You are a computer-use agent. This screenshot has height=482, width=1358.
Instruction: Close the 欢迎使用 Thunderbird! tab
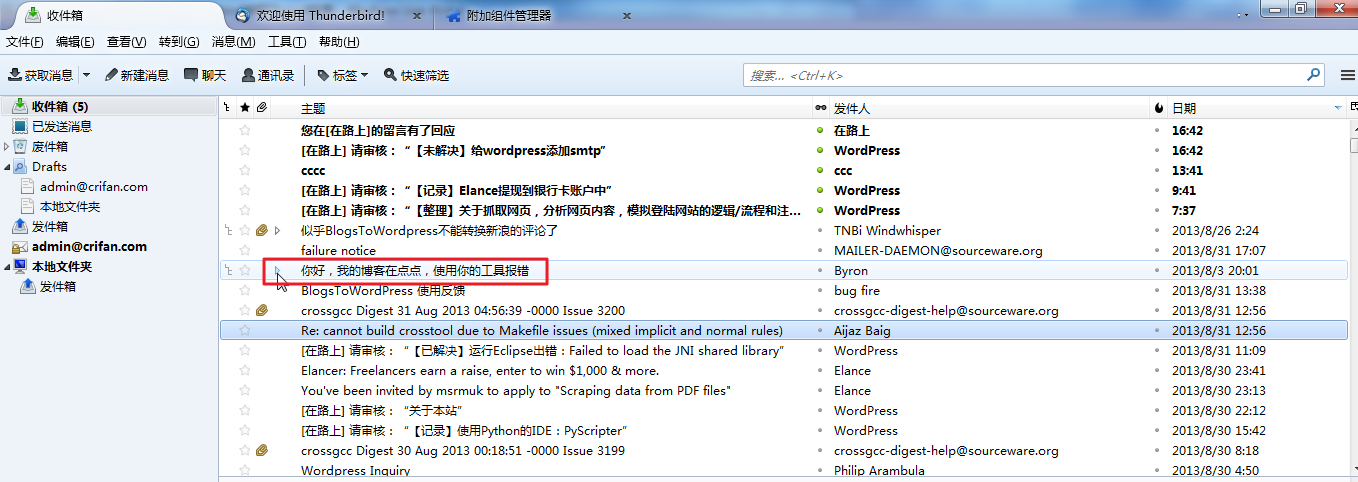pyautogui.click(x=416, y=16)
